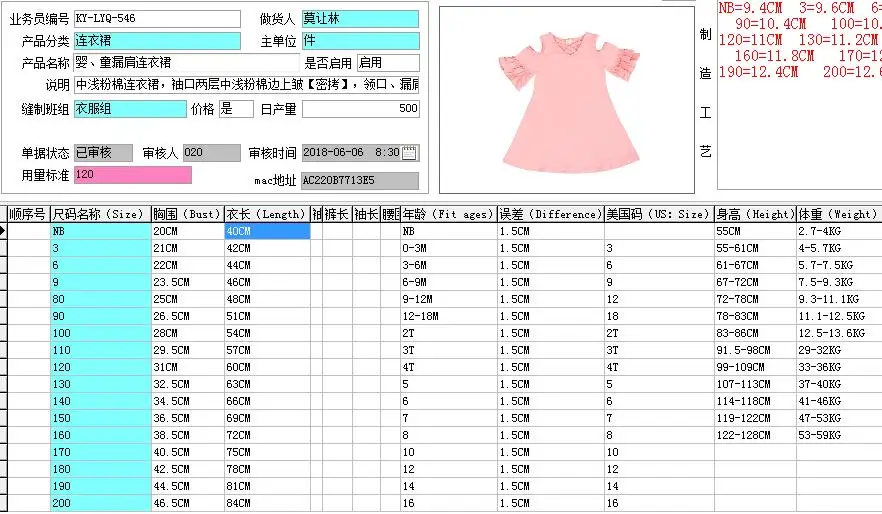
Task: Click the 胸围 (Bust) column header
Action: click(x=187, y=214)
